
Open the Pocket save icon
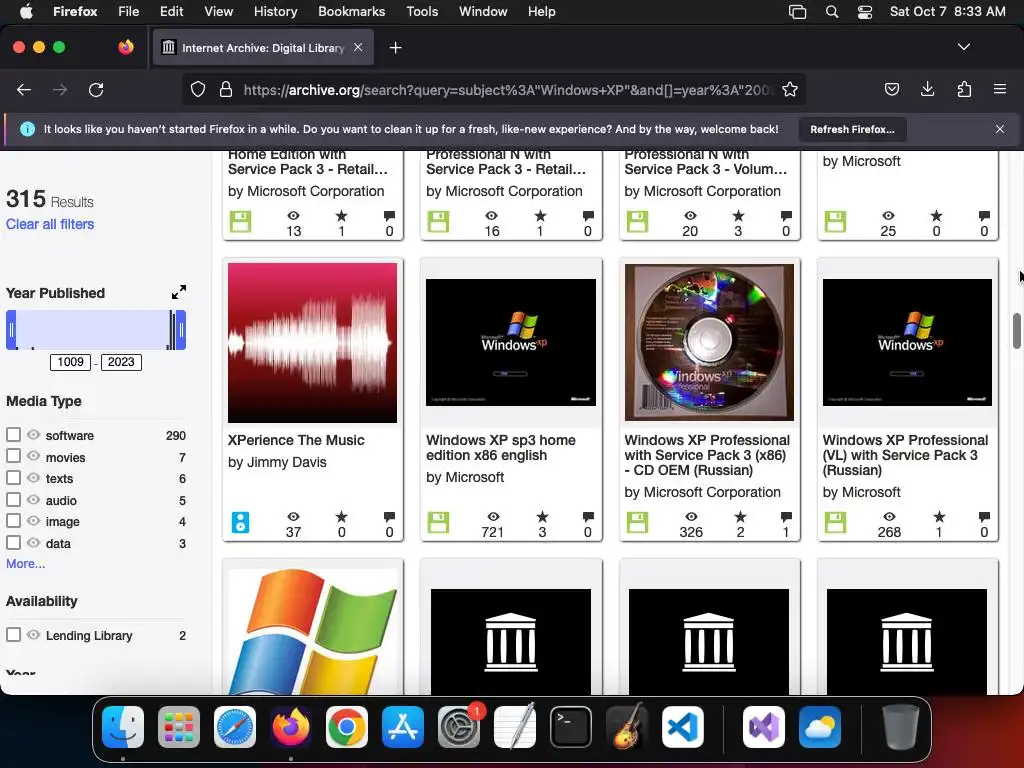click(x=891, y=89)
